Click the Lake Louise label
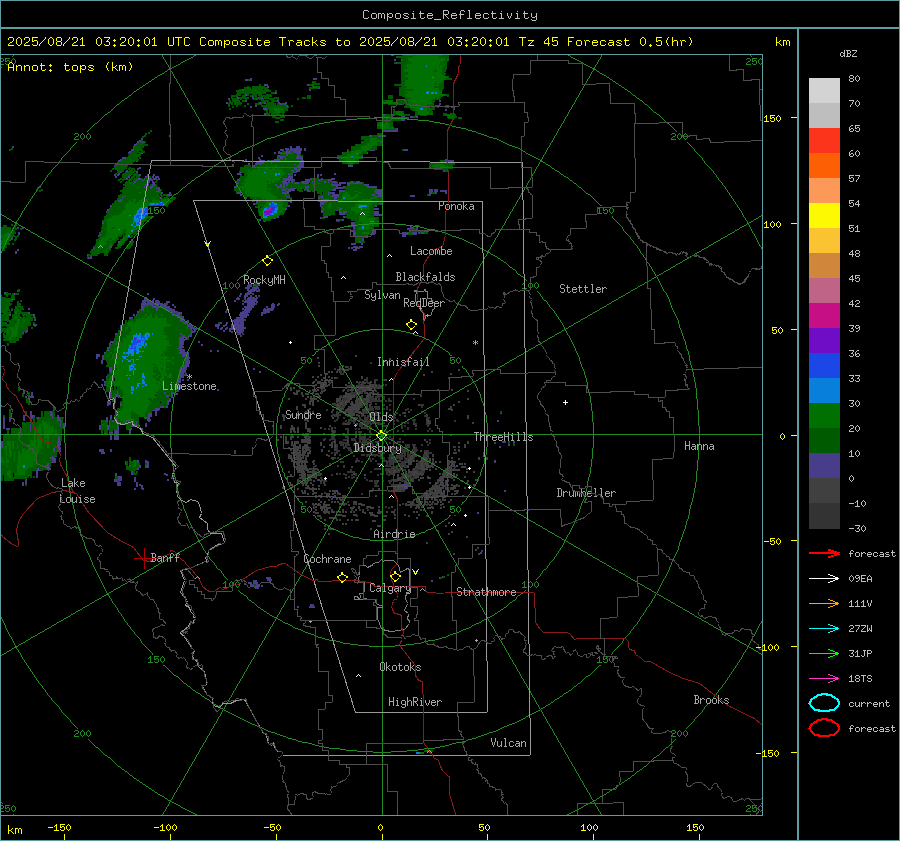The height and width of the screenshot is (841, 900). 77,491
